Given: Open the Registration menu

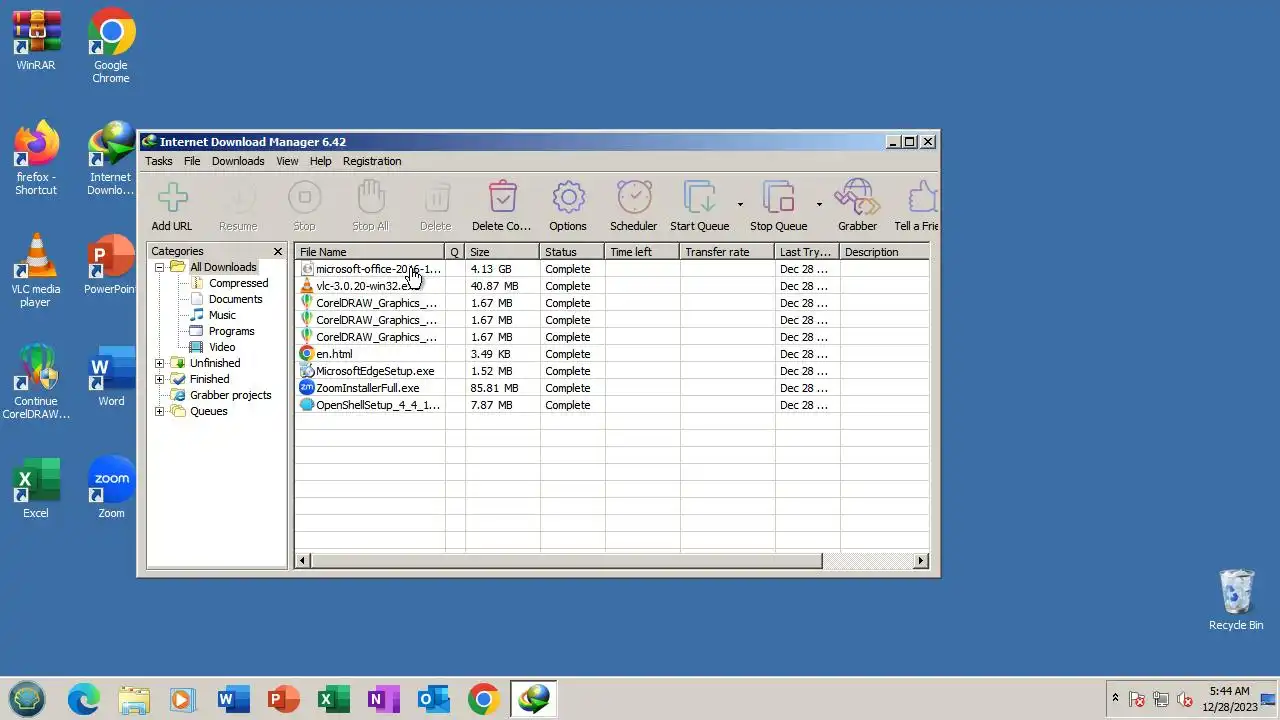Looking at the screenshot, I should (x=372, y=161).
